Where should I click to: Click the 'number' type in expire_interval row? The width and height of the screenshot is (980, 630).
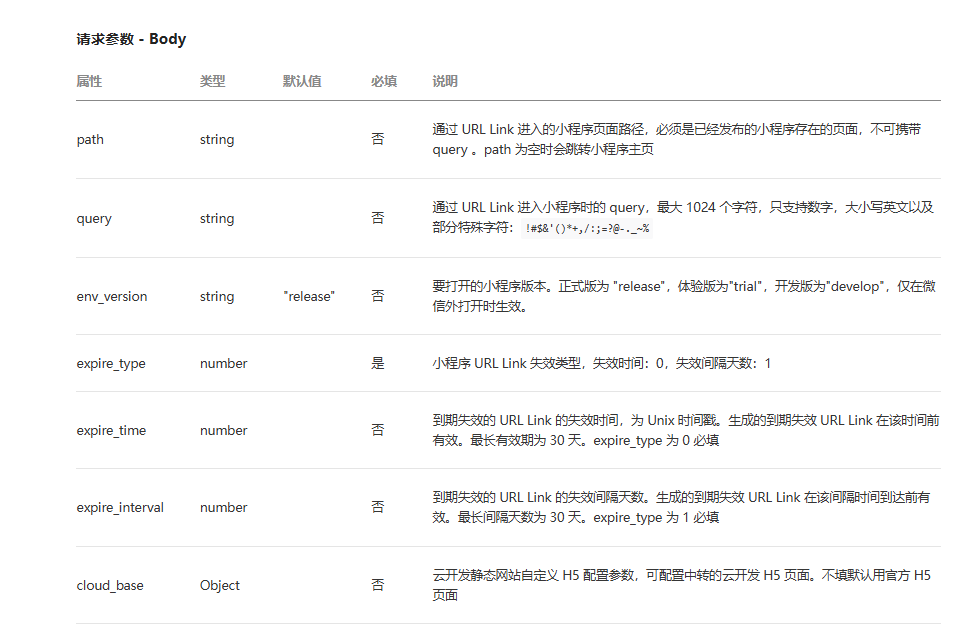(224, 508)
